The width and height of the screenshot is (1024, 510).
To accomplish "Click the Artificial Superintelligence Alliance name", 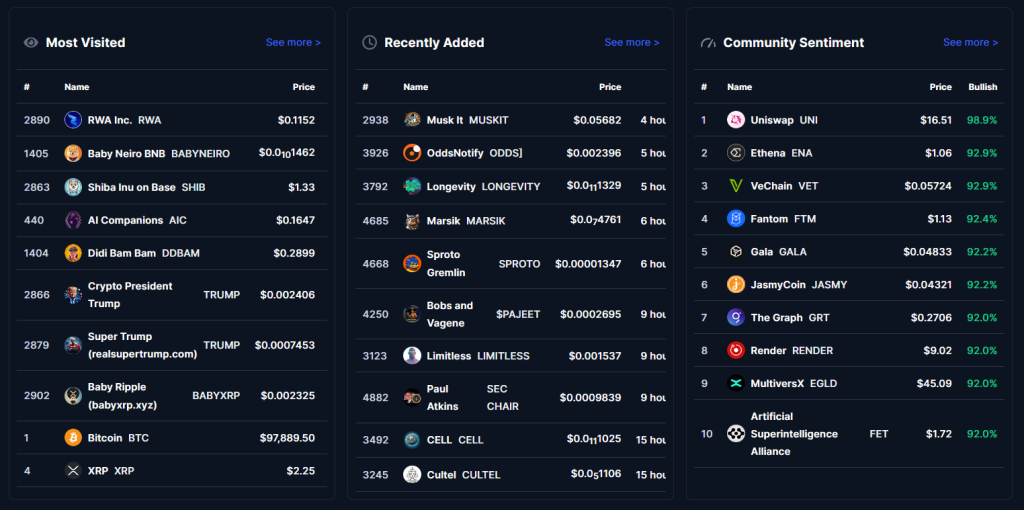I will tap(794, 434).
